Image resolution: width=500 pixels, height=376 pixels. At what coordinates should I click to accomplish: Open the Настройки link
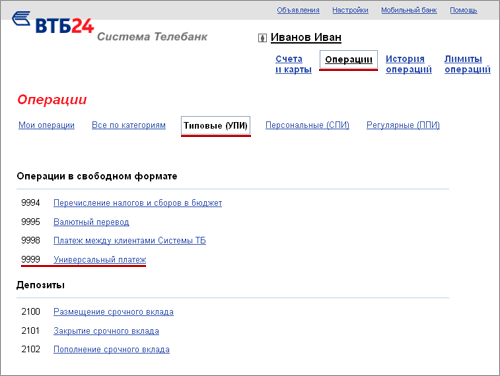click(350, 10)
